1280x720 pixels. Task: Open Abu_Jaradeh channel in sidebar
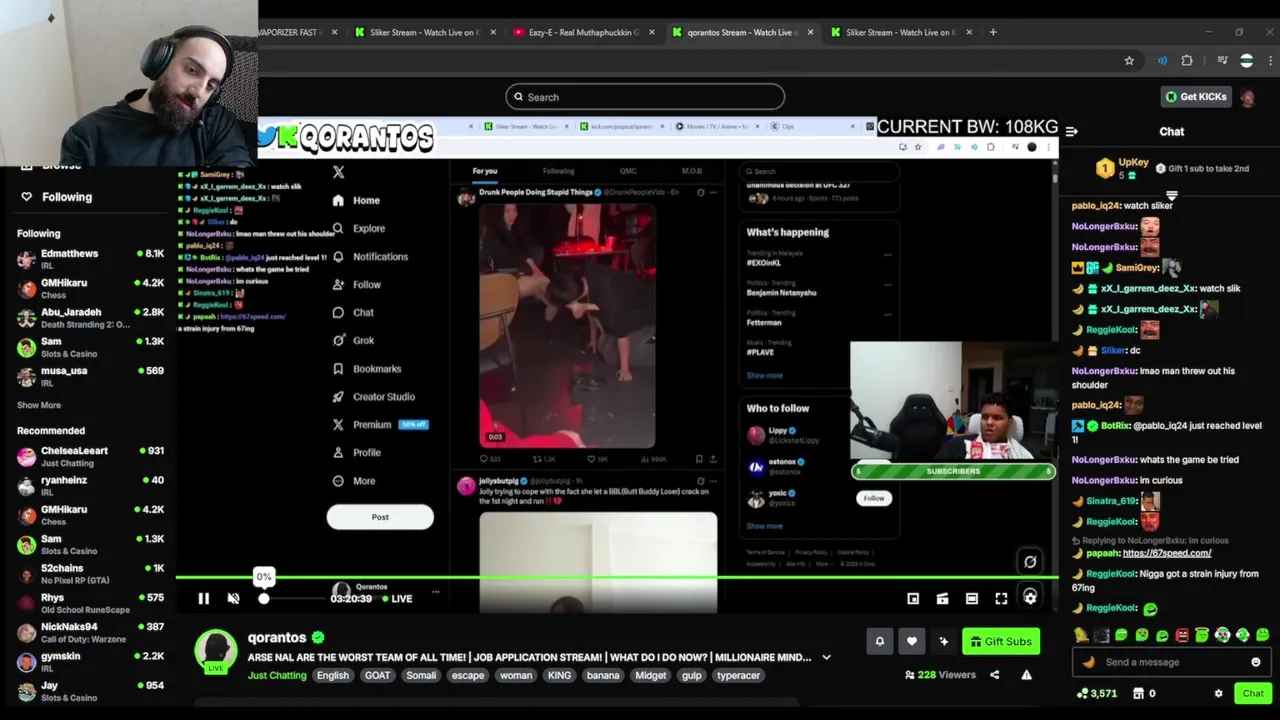90,317
